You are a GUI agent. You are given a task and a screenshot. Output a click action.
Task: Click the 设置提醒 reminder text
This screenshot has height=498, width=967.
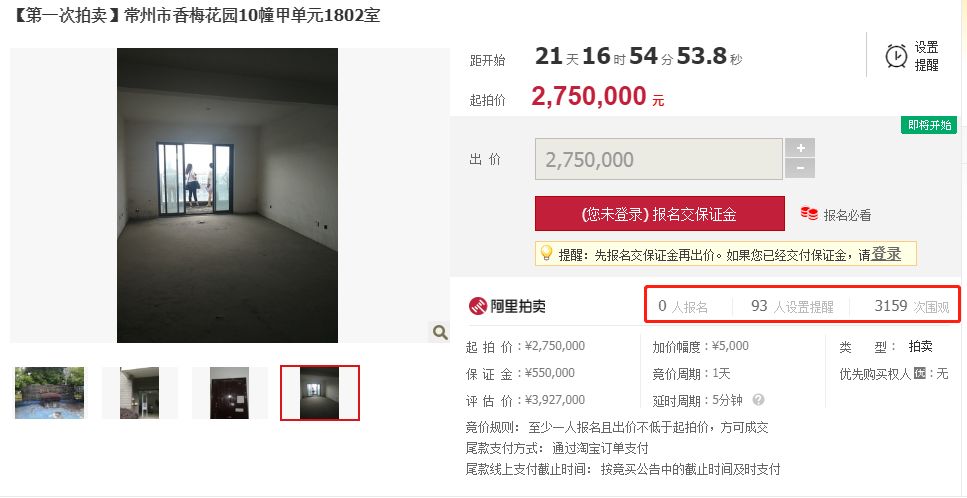point(926,56)
